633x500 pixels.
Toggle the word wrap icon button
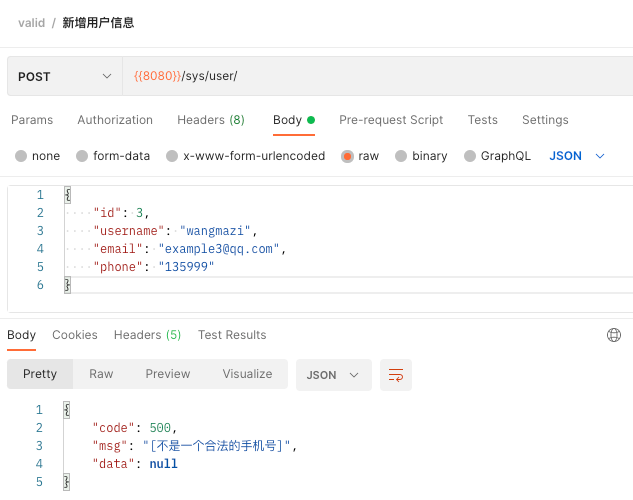[396, 375]
